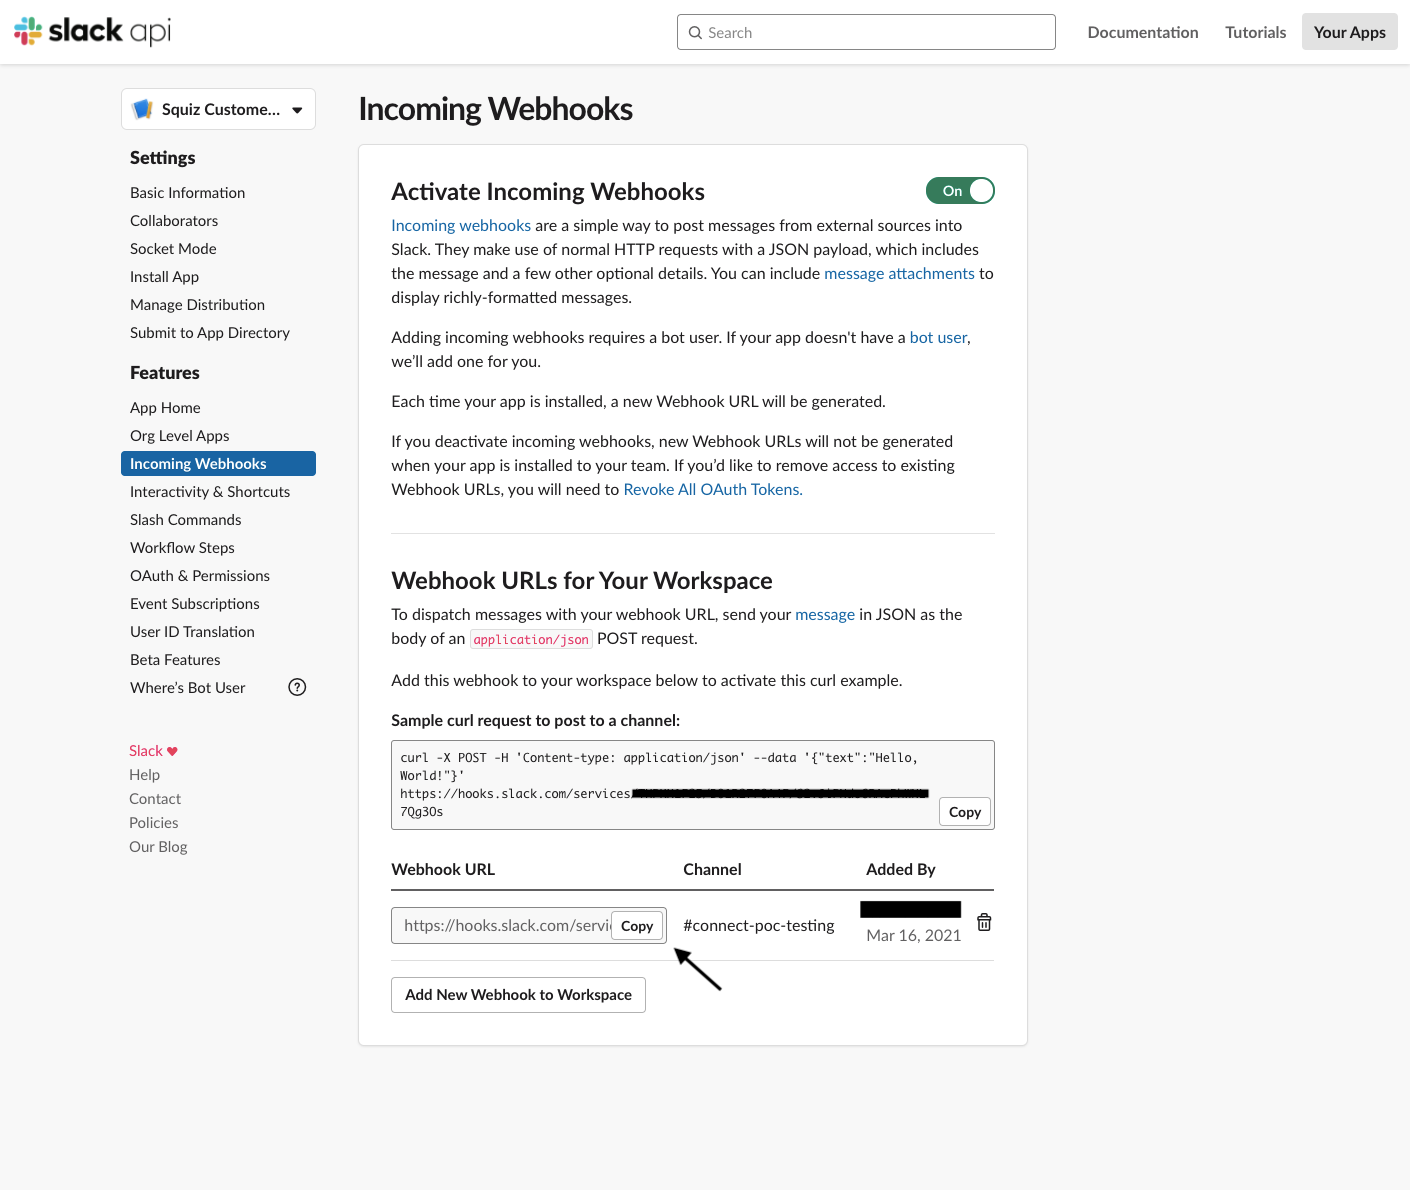Click the Webhook URL column header
This screenshot has height=1190, width=1410.
coord(443,870)
